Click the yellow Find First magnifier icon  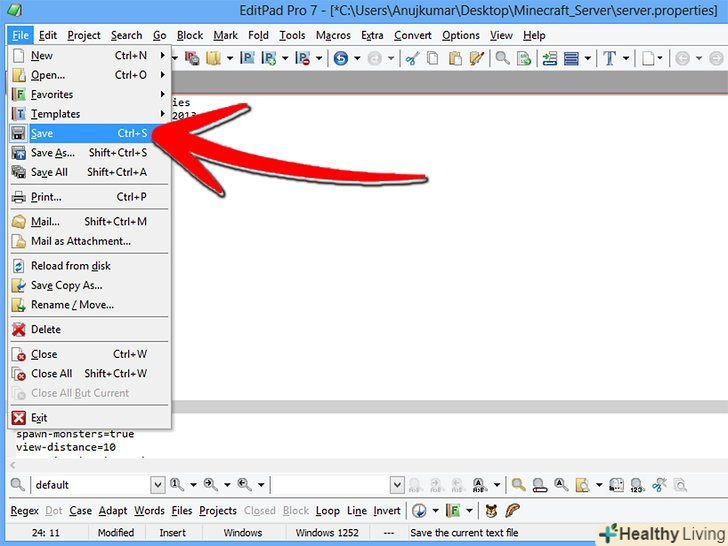518,485
